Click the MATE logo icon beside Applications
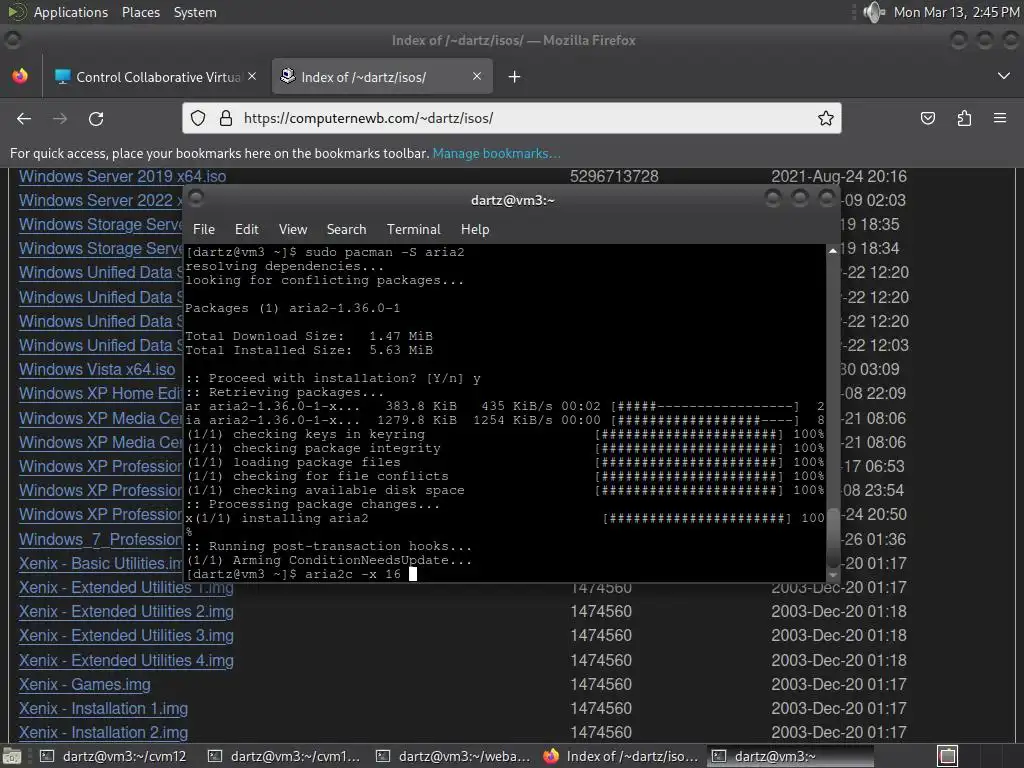This screenshot has width=1024, height=768. [x=16, y=12]
